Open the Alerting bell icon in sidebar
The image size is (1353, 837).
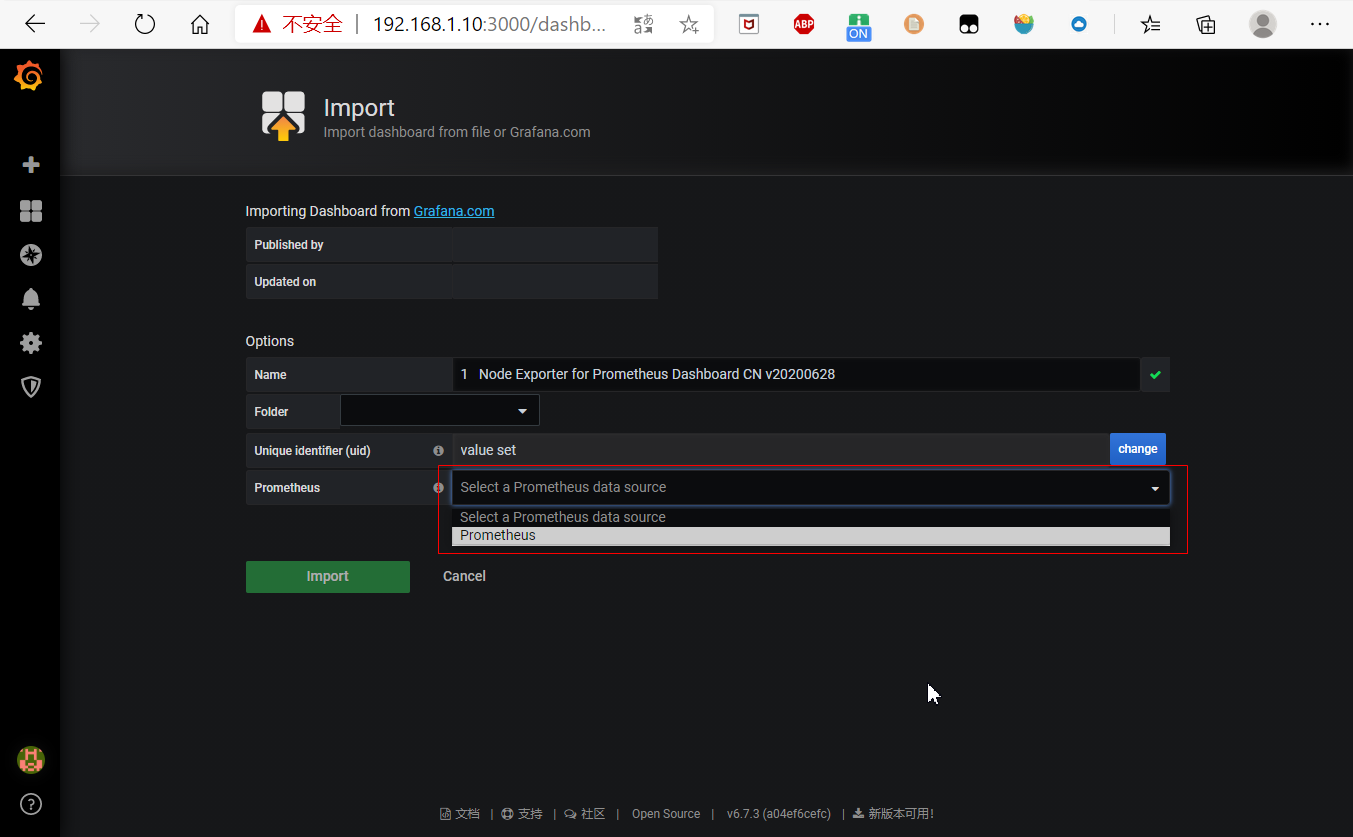pos(31,299)
